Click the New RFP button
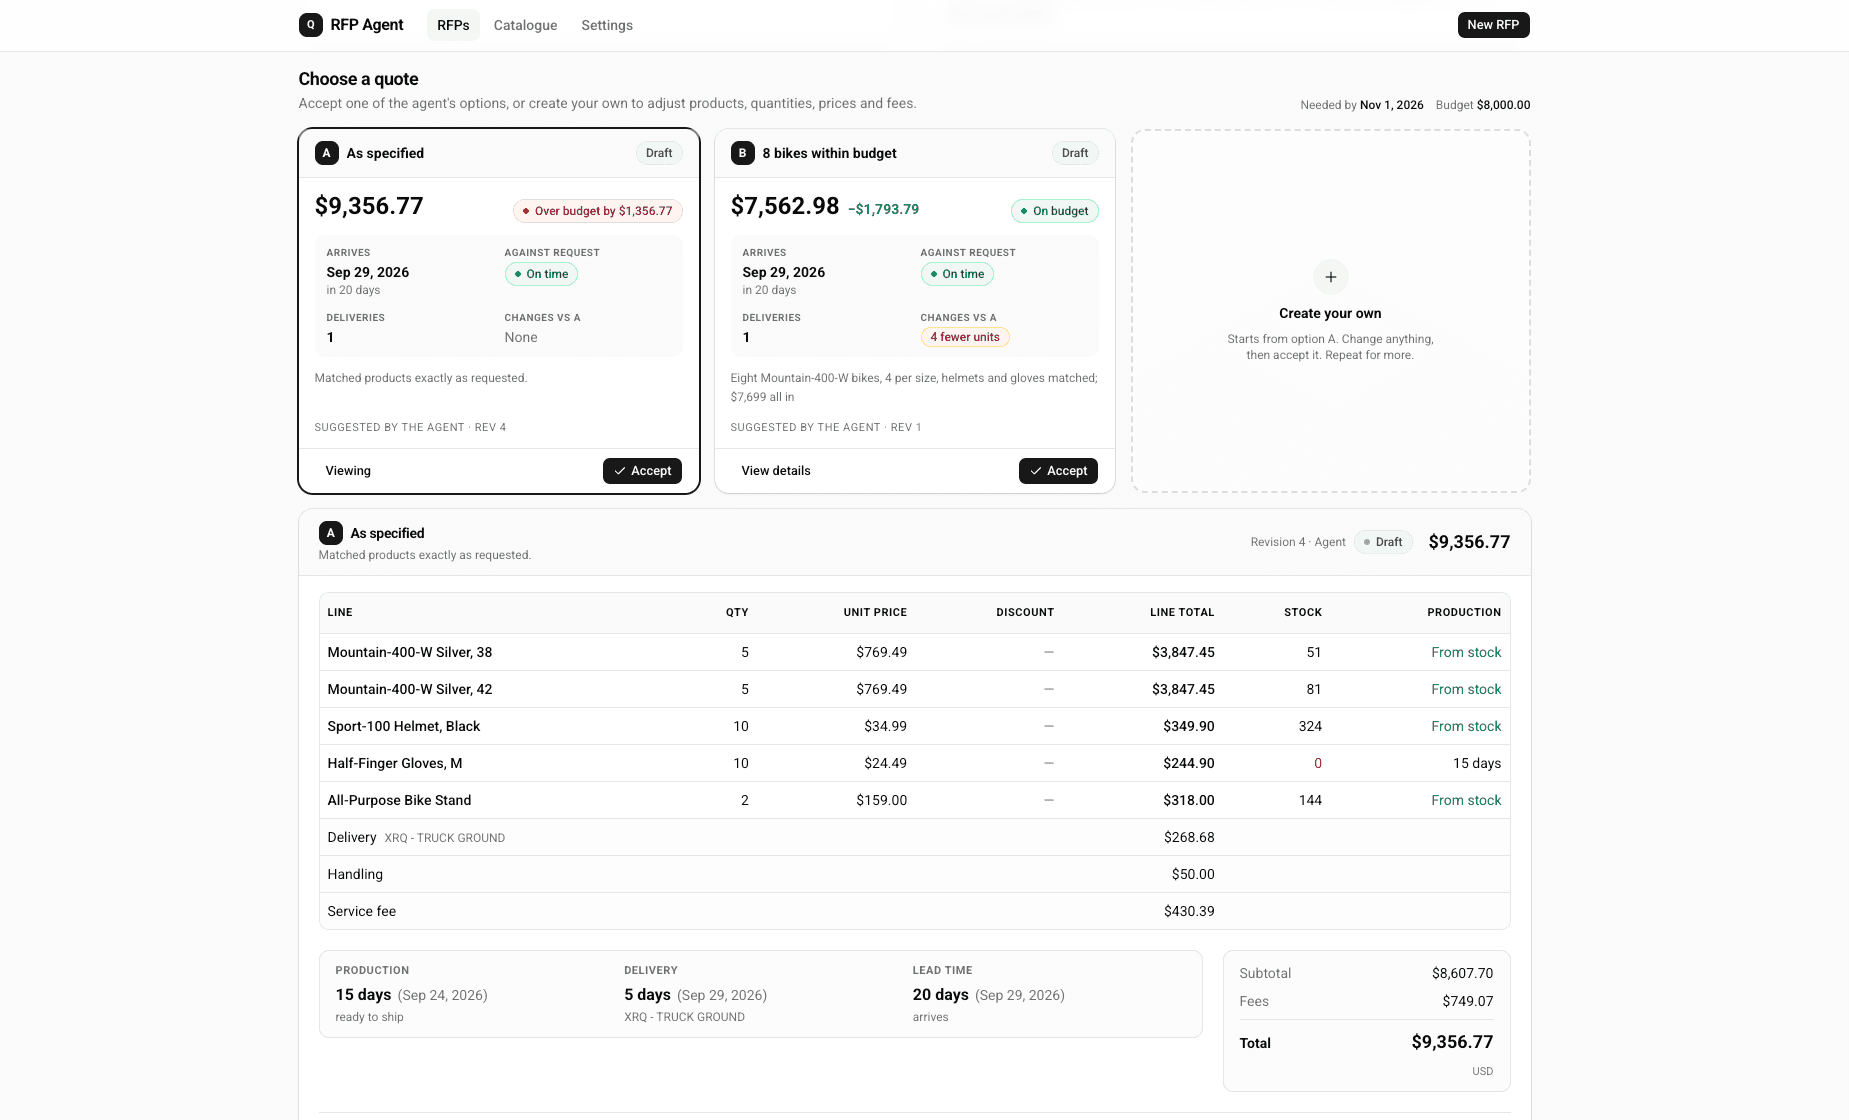This screenshot has width=1849, height=1120. 1493,25
